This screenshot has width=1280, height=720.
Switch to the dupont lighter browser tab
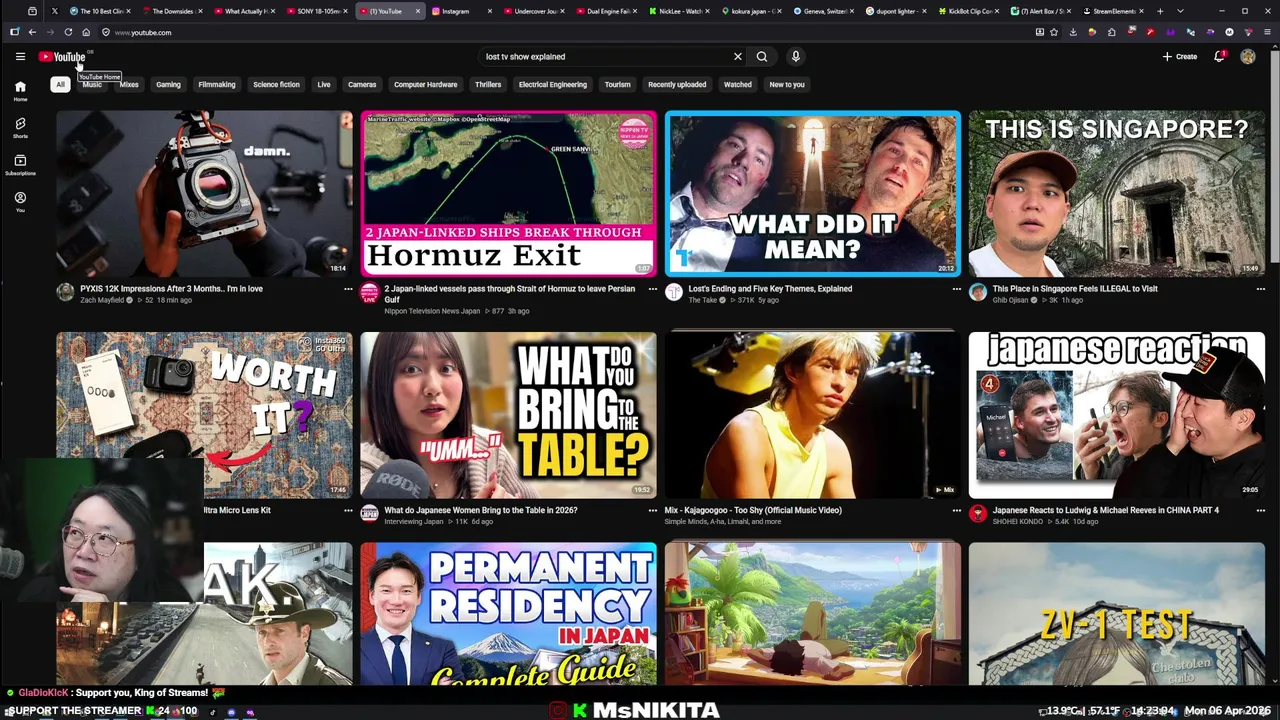tap(896, 11)
